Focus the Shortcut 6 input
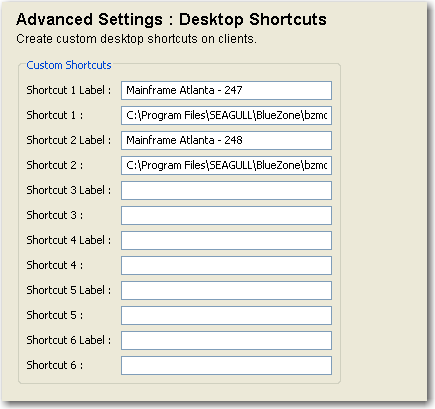This screenshot has height=409, width=435. pyautogui.click(x=226, y=365)
